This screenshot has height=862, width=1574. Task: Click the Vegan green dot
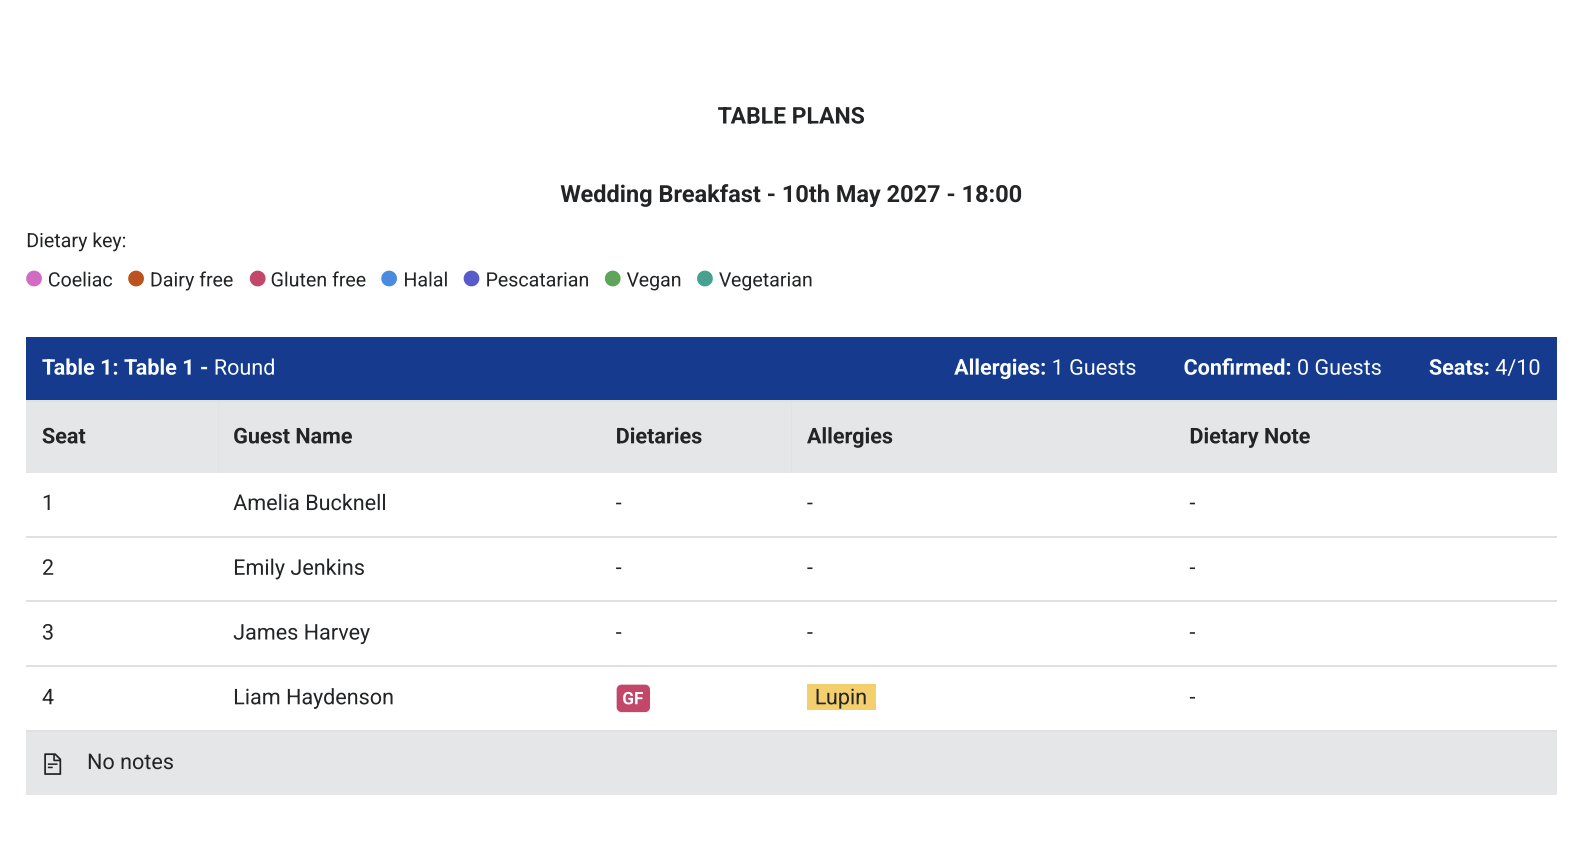click(x=613, y=279)
